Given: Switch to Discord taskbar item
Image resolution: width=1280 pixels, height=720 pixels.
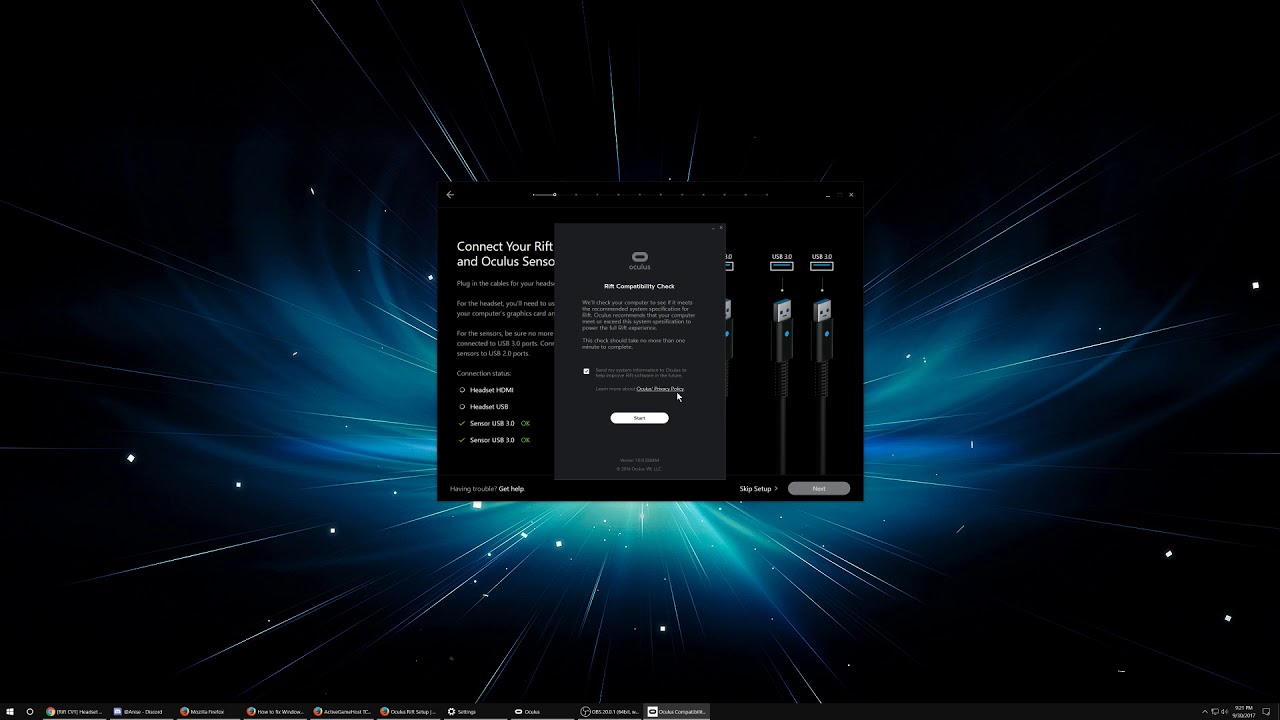Looking at the screenshot, I should coord(141,712).
